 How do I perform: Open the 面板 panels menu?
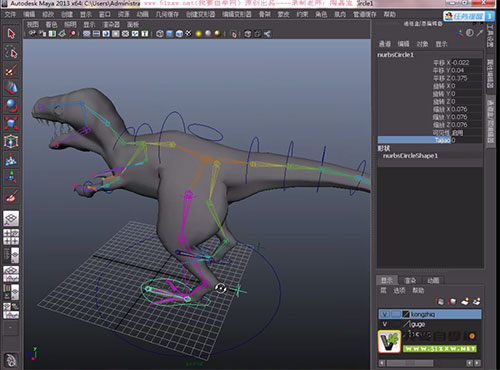(x=133, y=24)
